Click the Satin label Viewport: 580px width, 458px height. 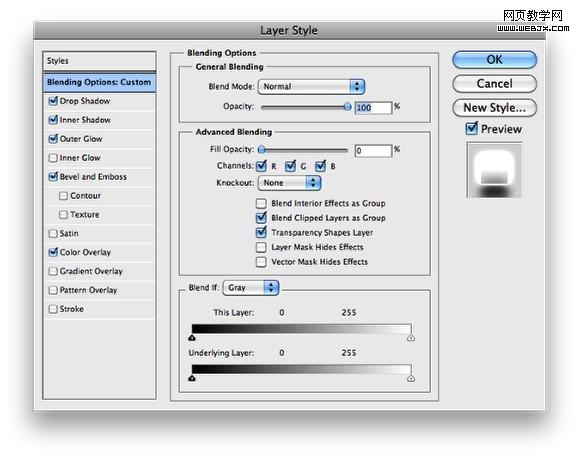coord(69,233)
